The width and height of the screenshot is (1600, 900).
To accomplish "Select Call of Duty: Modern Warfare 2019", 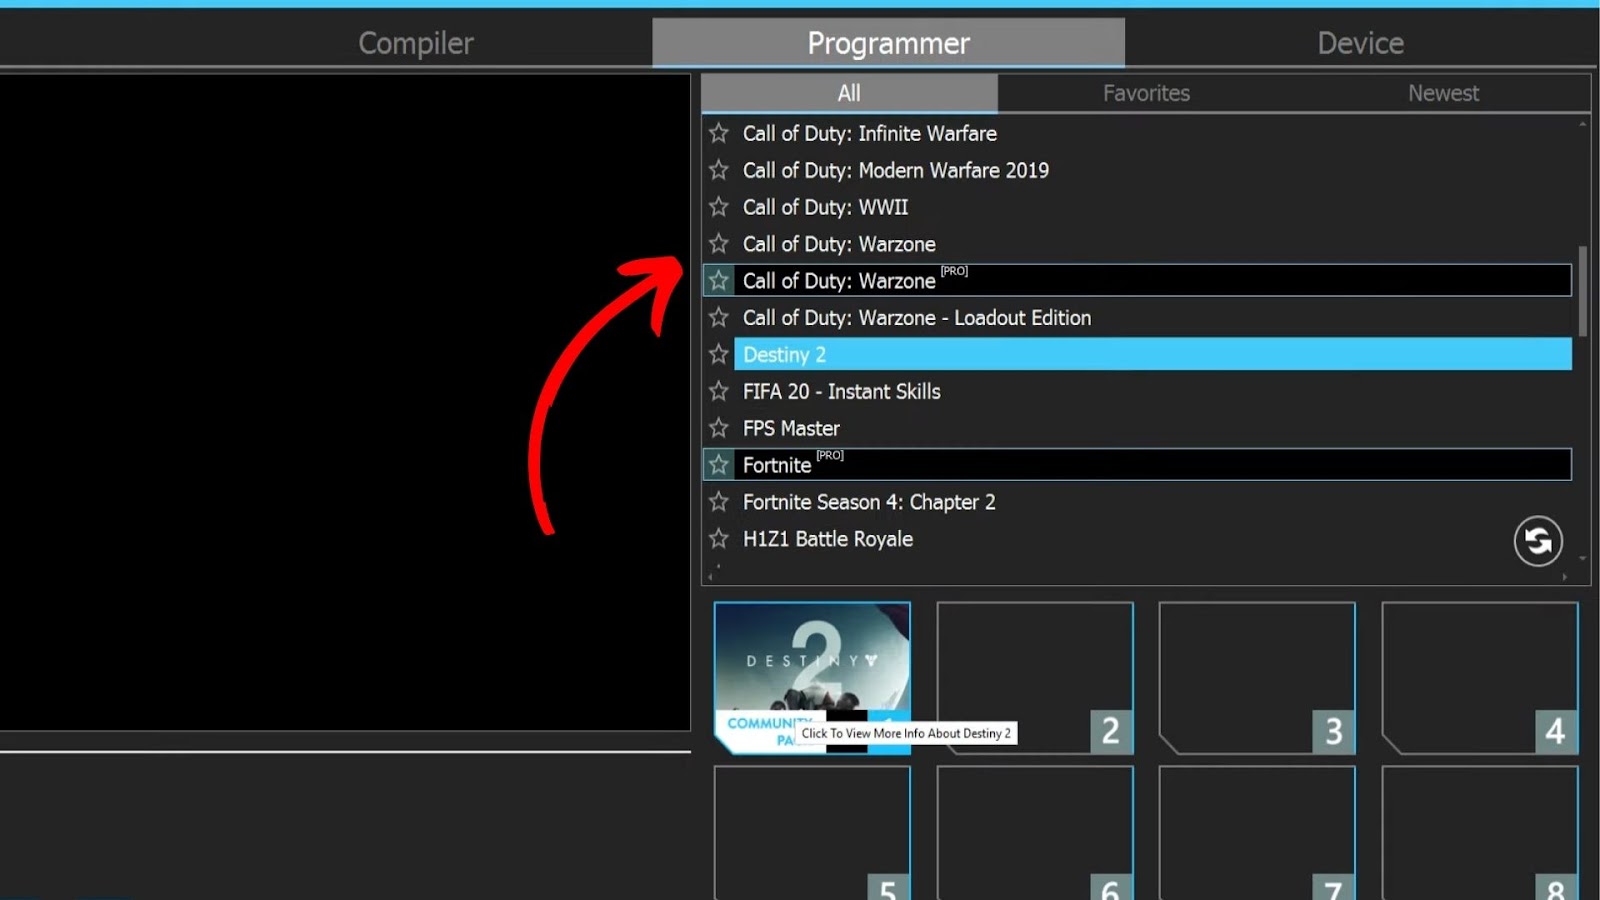I will 1153,170.
